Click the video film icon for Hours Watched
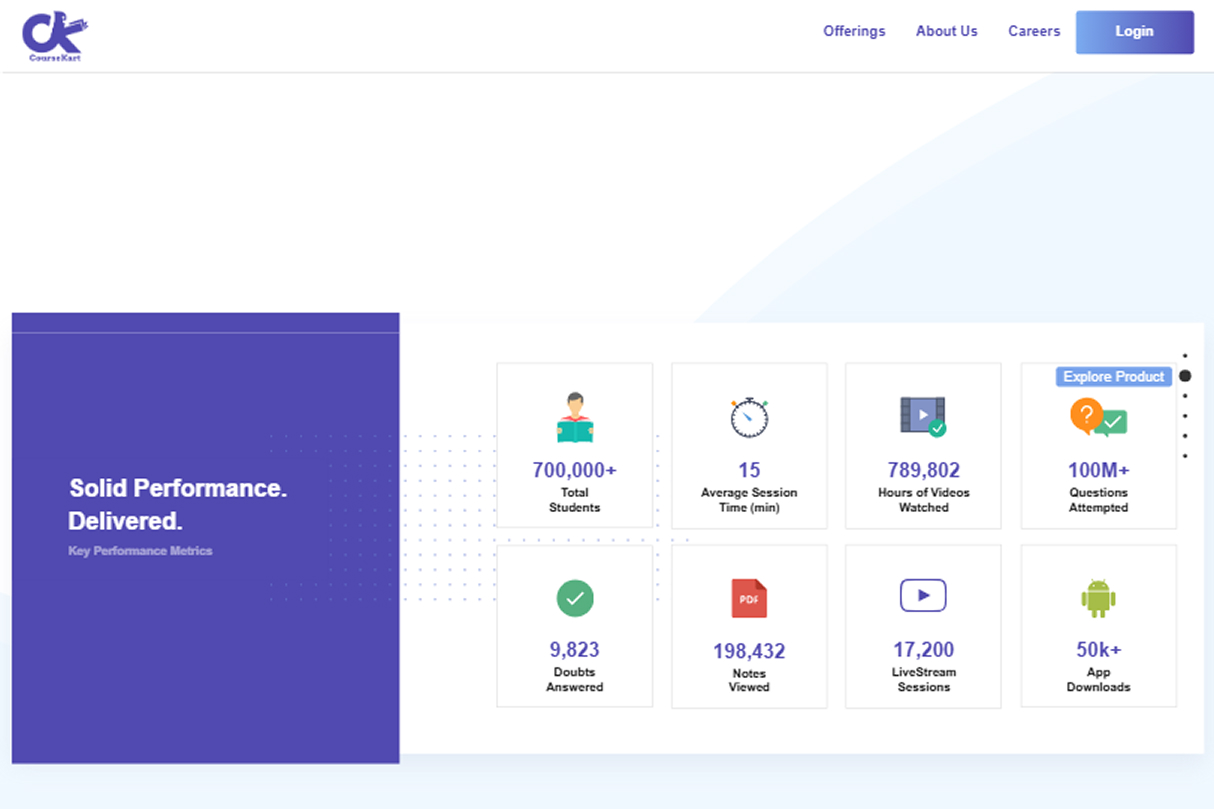The height and width of the screenshot is (810, 1214). (923, 416)
